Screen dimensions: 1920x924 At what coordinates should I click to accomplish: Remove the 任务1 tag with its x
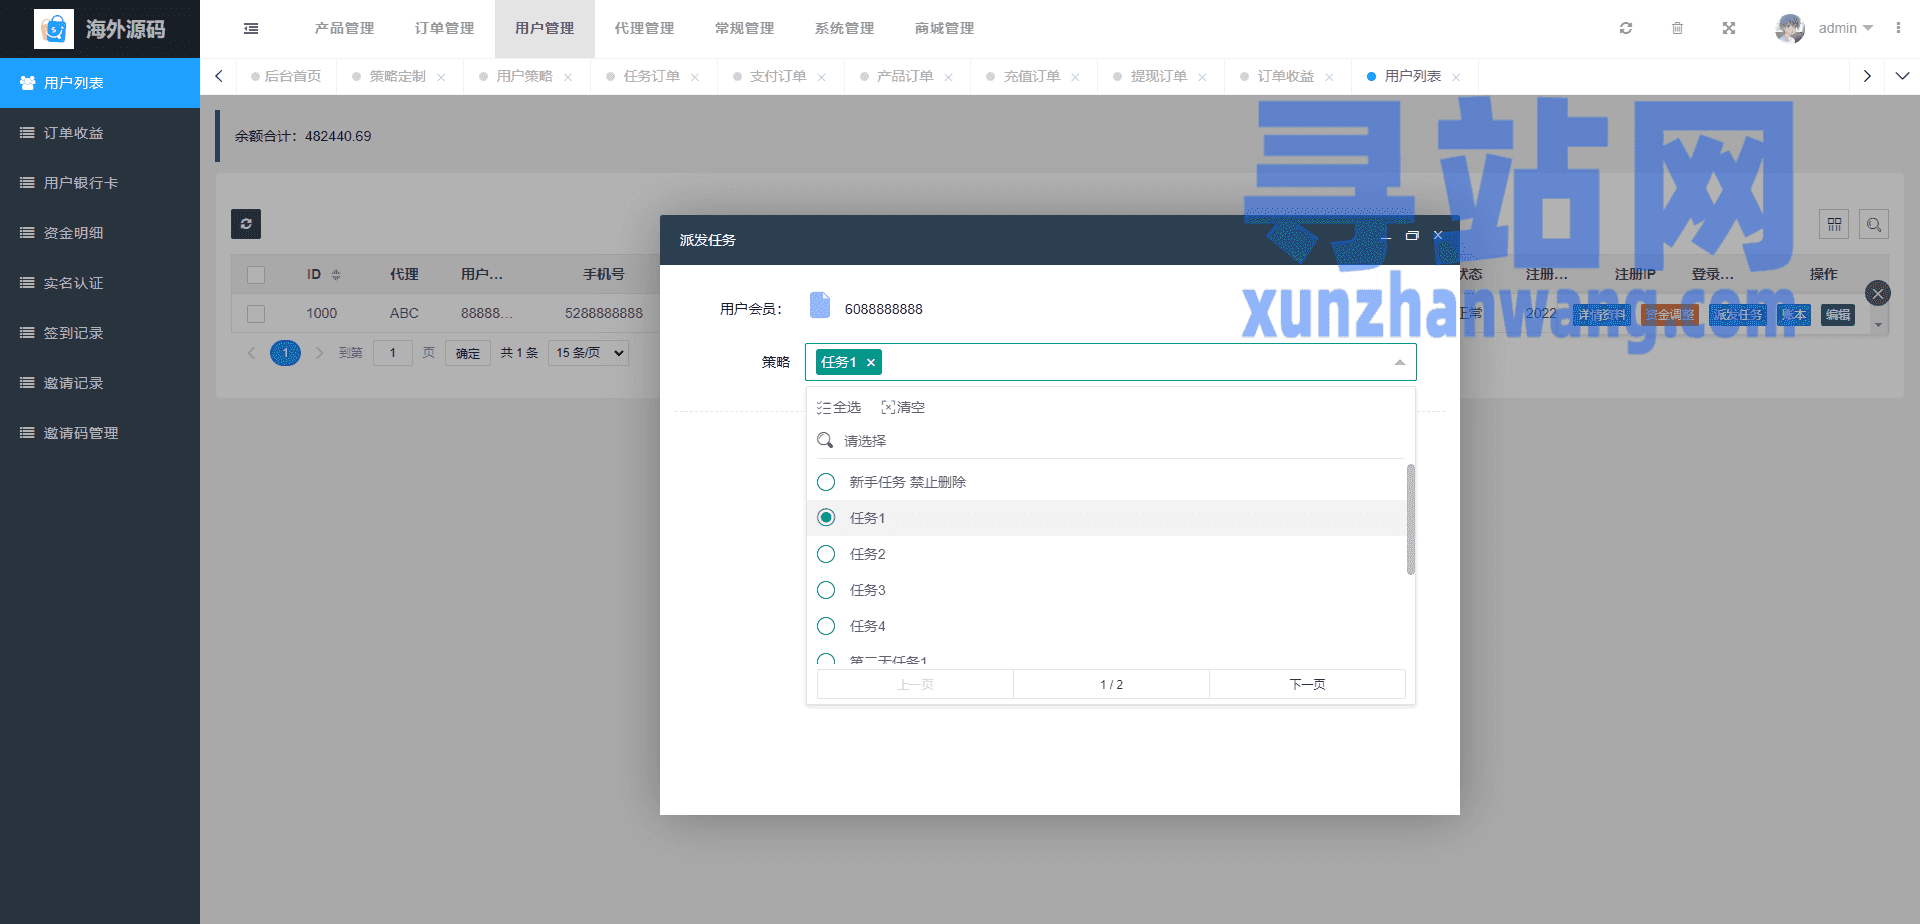click(871, 363)
